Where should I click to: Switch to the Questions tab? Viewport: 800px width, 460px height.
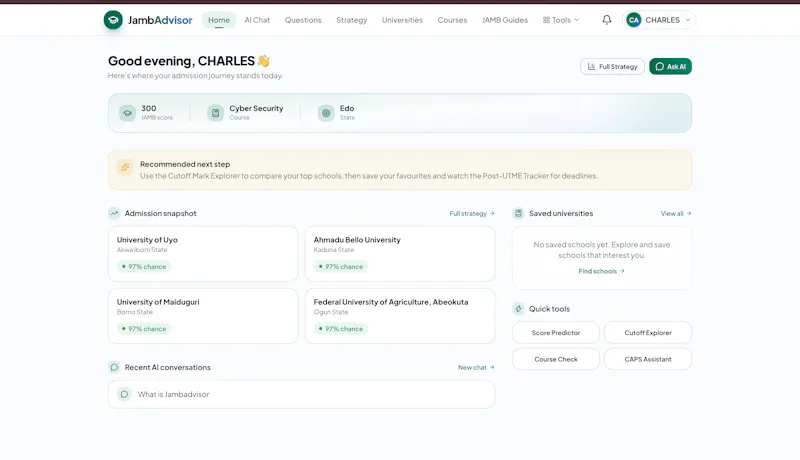303,20
